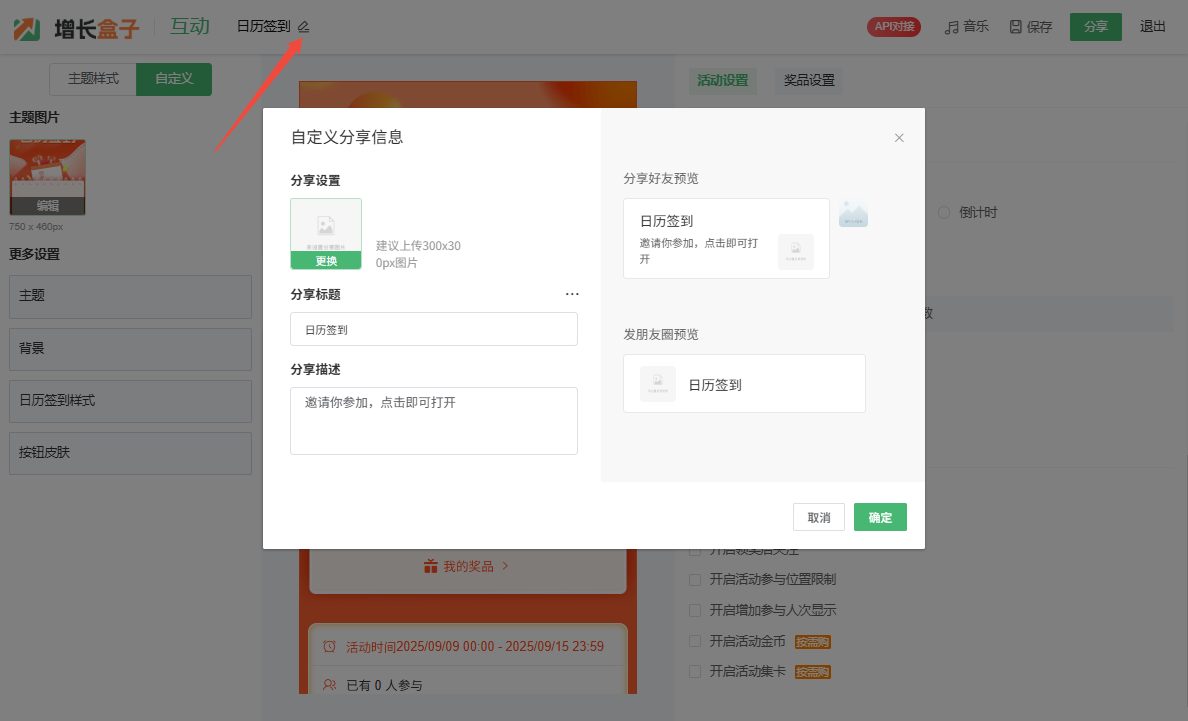This screenshot has height=721, width=1188.
Task: Click the 保存 save disk icon
Action: (x=1016, y=27)
